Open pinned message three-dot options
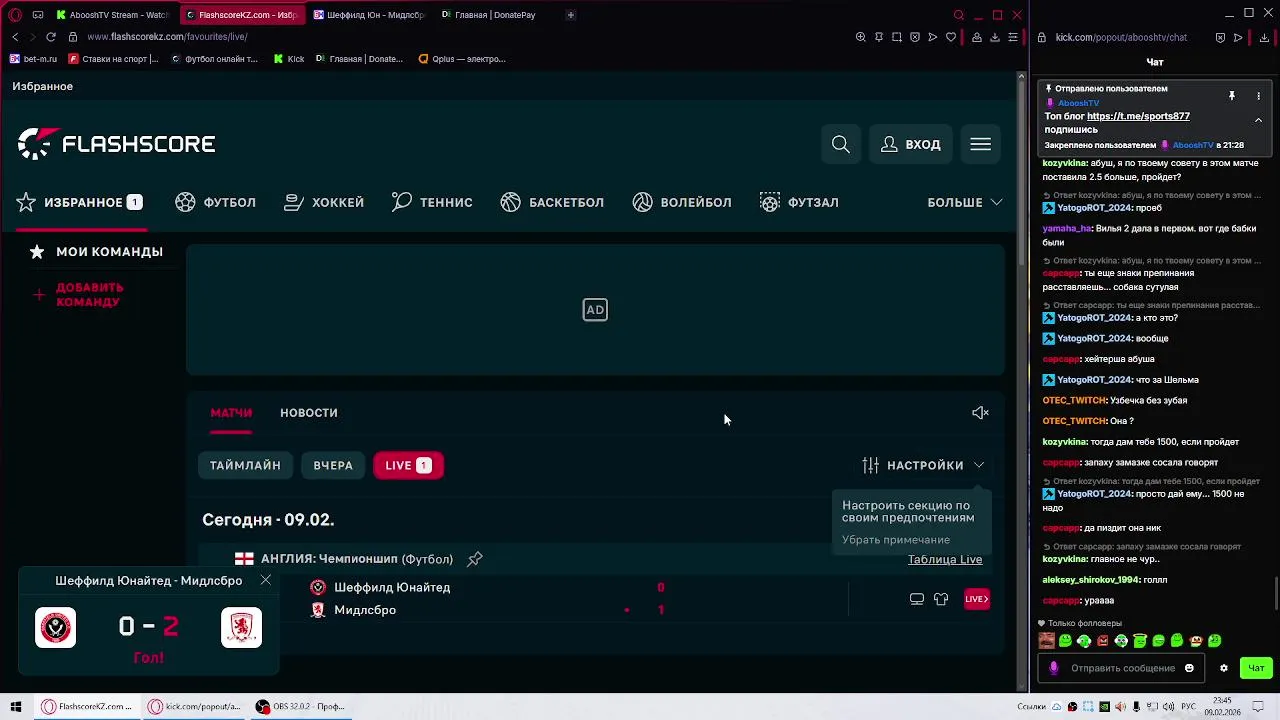Viewport: 1280px width, 720px height. (x=1259, y=96)
